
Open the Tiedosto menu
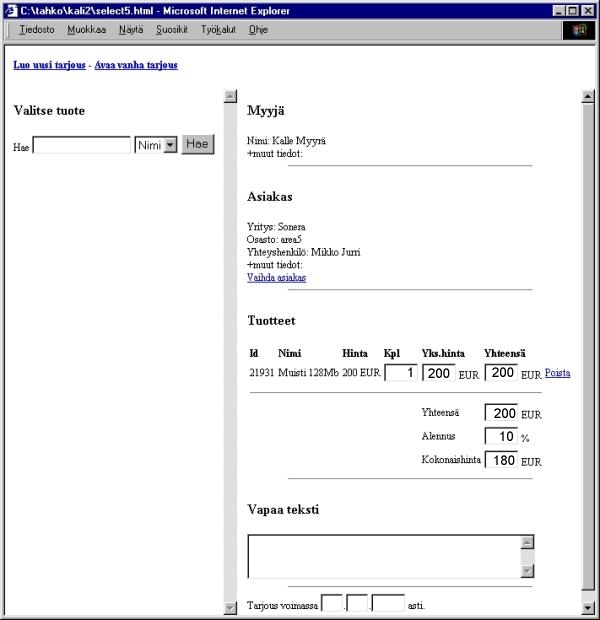point(37,30)
